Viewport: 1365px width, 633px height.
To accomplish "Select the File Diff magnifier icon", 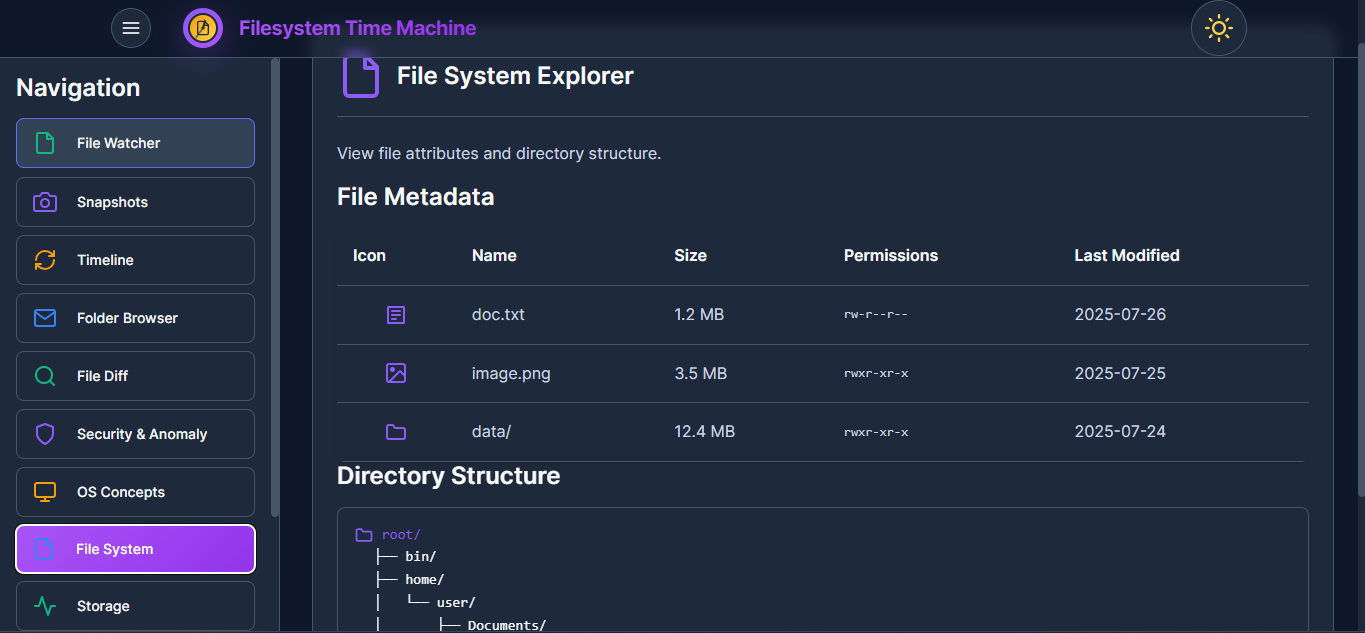I will pyautogui.click(x=43, y=376).
